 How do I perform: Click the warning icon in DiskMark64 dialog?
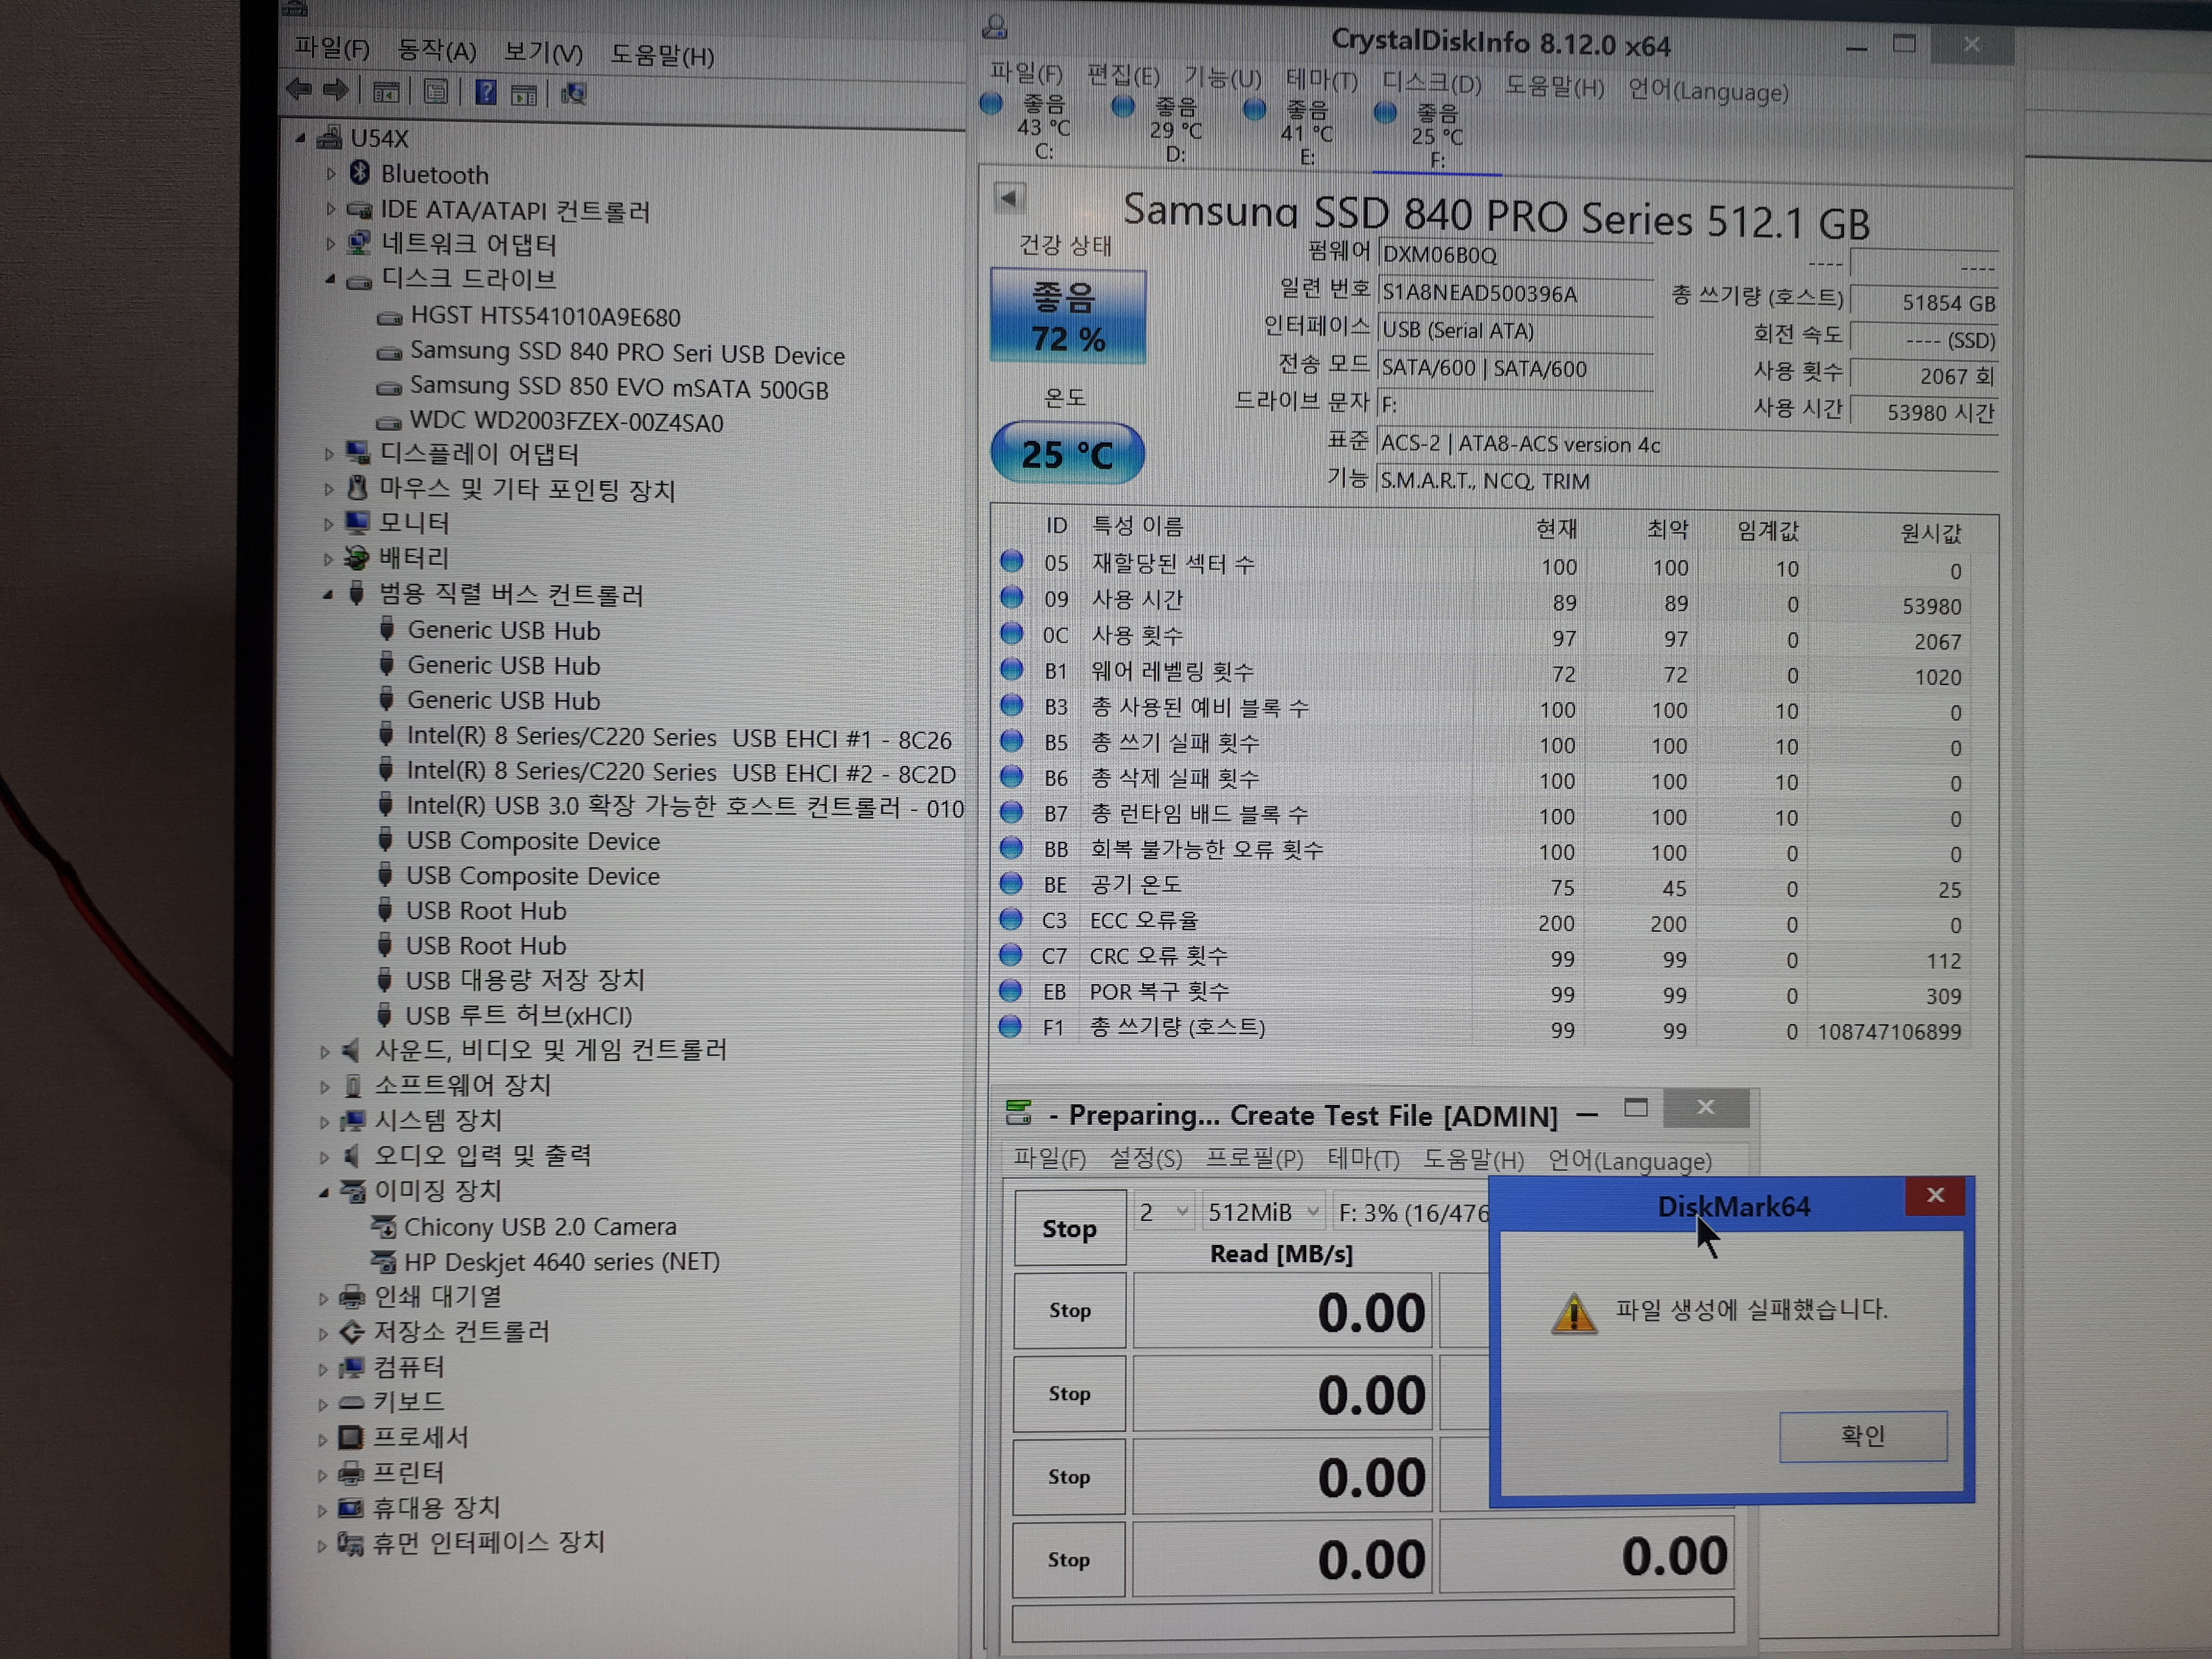click(1573, 1313)
